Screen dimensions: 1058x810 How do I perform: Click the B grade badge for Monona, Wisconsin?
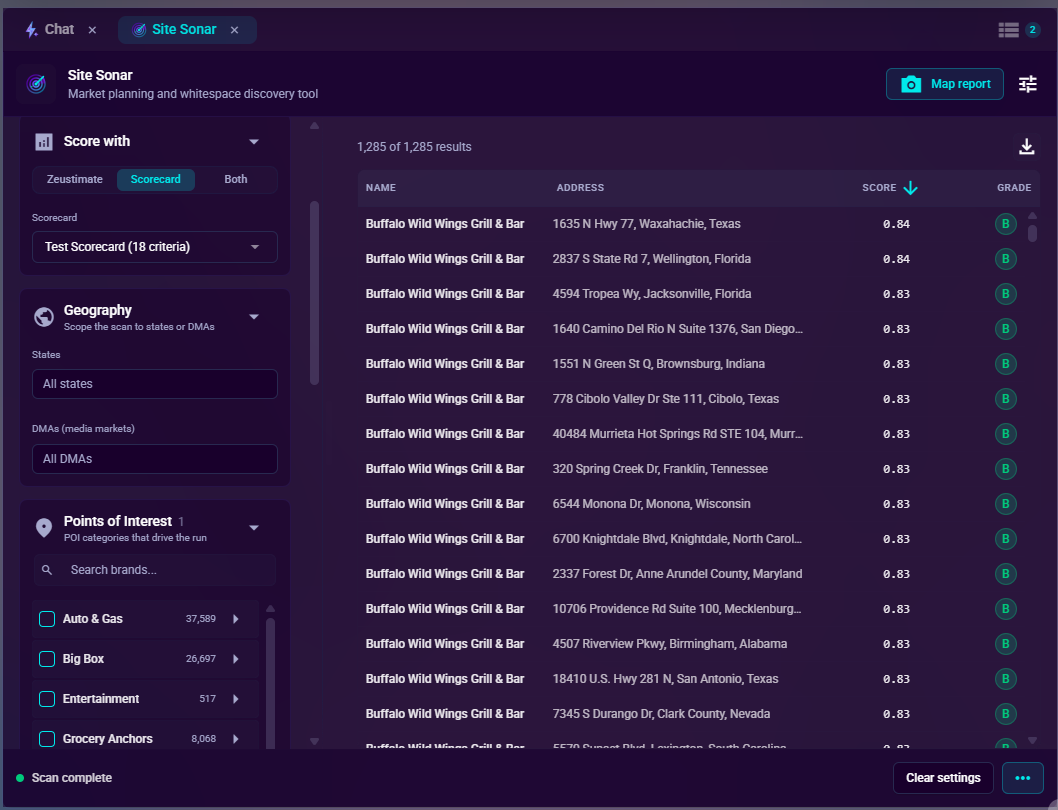1005,504
